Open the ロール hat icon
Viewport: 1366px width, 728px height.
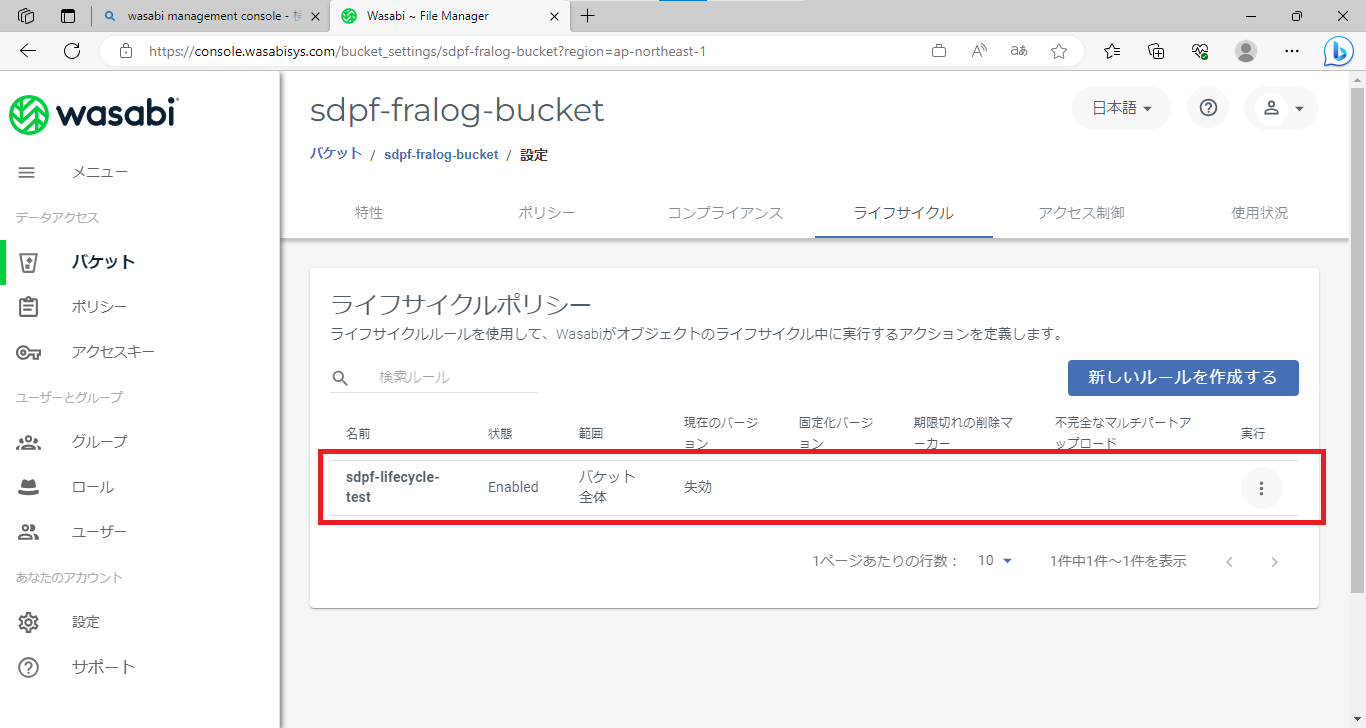(x=29, y=487)
